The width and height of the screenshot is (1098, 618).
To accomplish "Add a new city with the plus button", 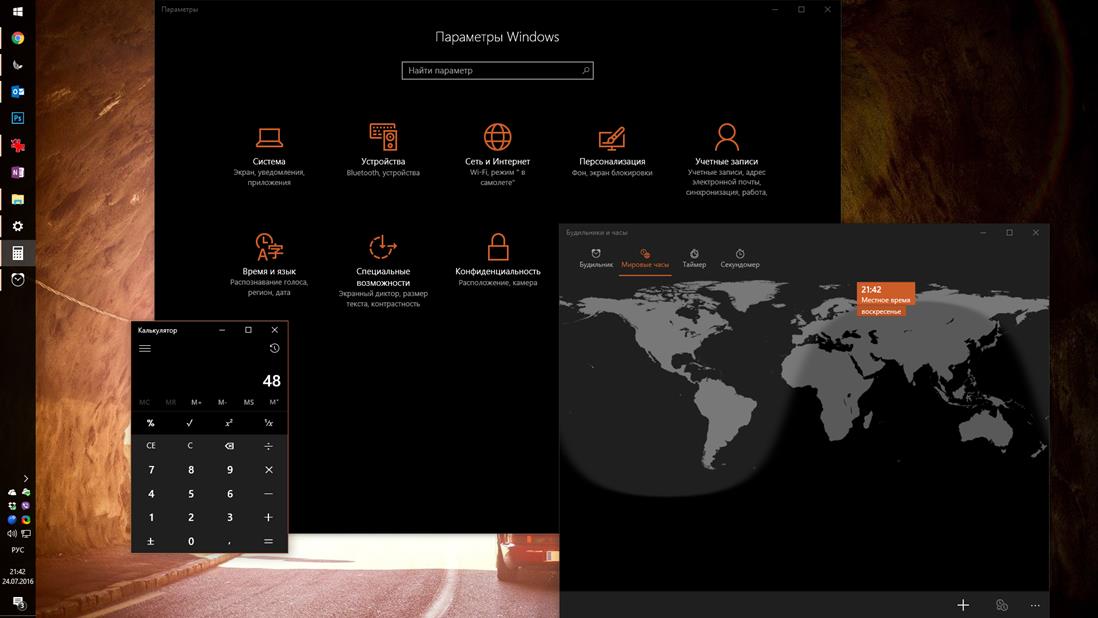I will click(964, 605).
